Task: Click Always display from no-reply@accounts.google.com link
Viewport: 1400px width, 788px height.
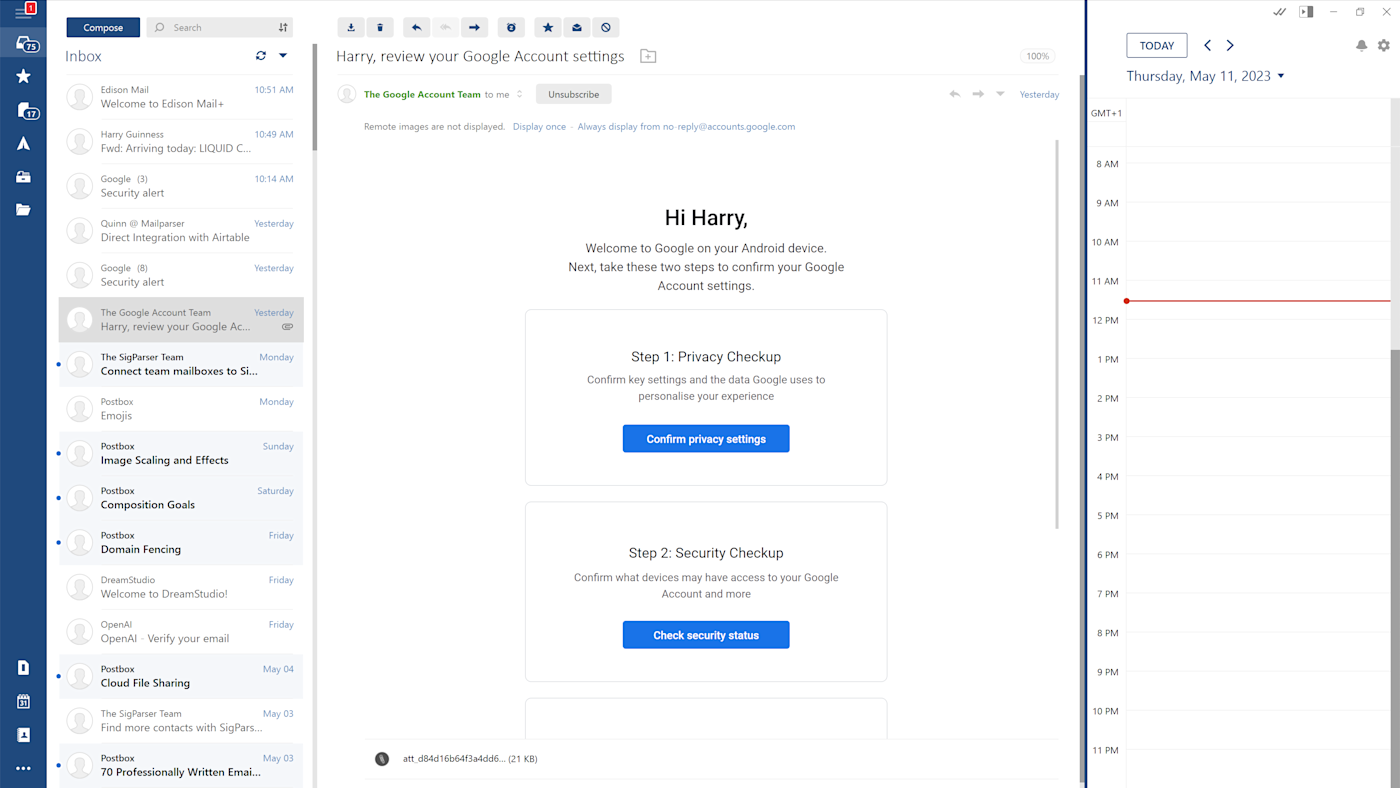Action: [x=686, y=127]
